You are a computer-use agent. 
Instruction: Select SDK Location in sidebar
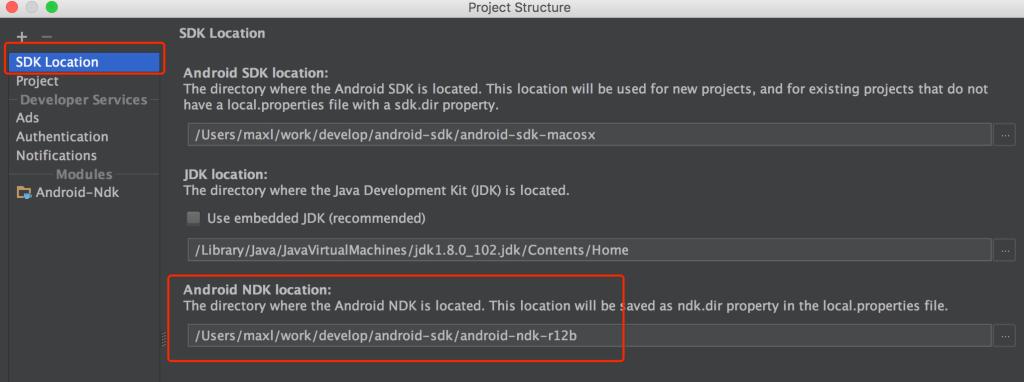click(x=84, y=62)
